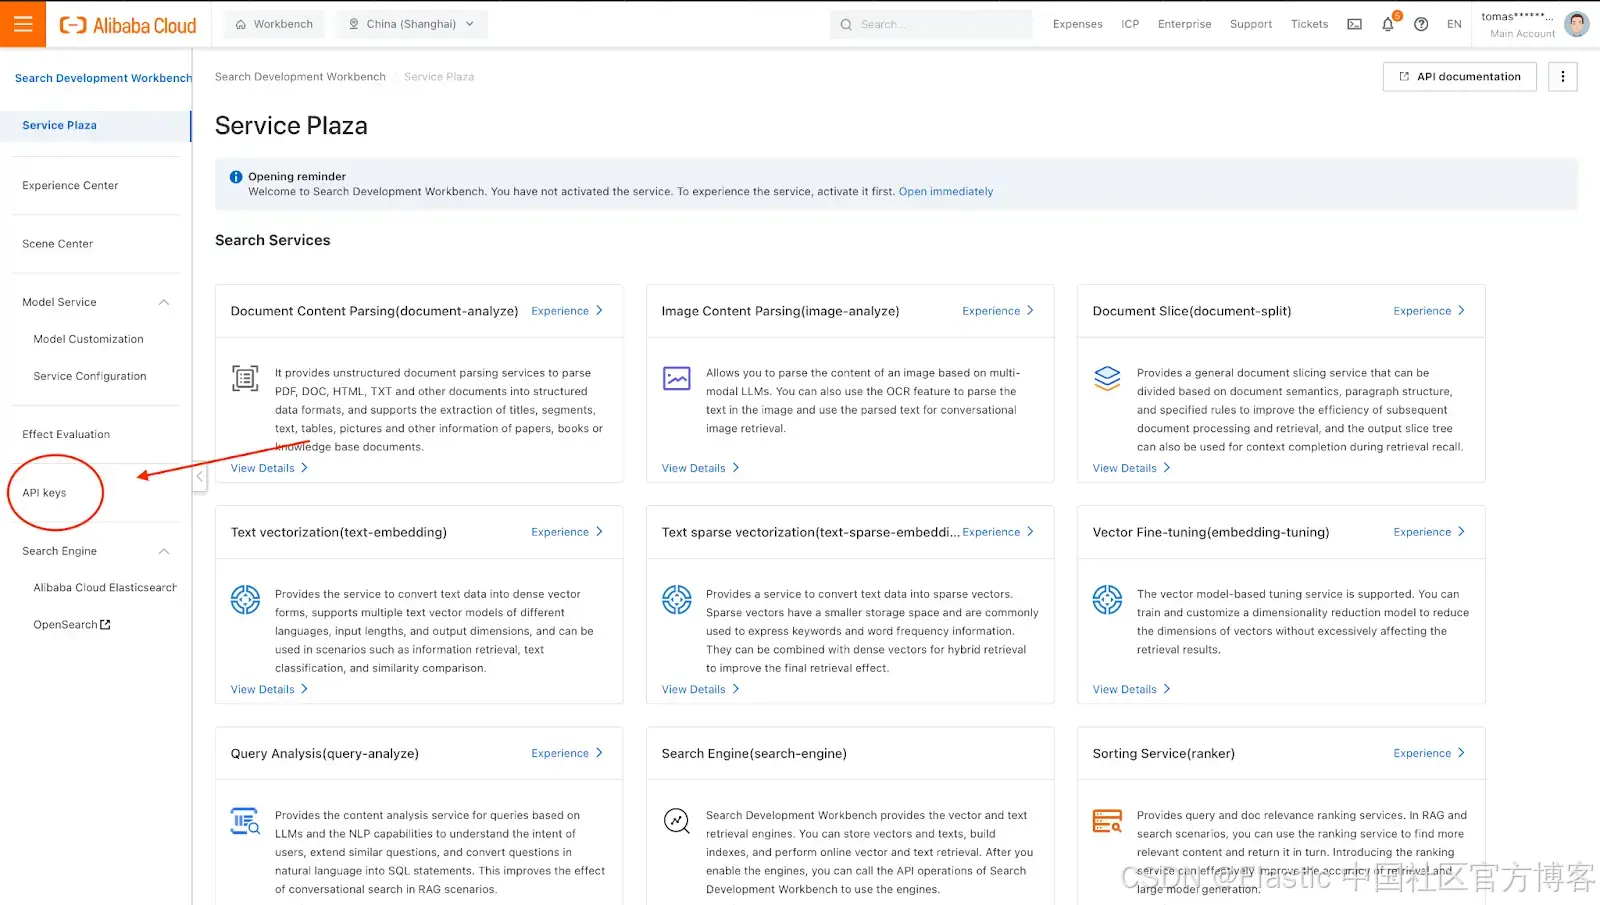
Task: Open the China (Shanghai) region dropdown
Action: [412, 24]
